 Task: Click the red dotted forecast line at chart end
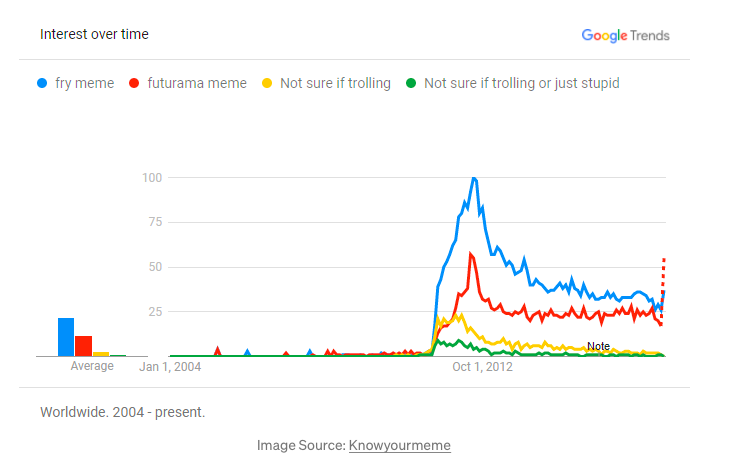(x=663, y=285)
